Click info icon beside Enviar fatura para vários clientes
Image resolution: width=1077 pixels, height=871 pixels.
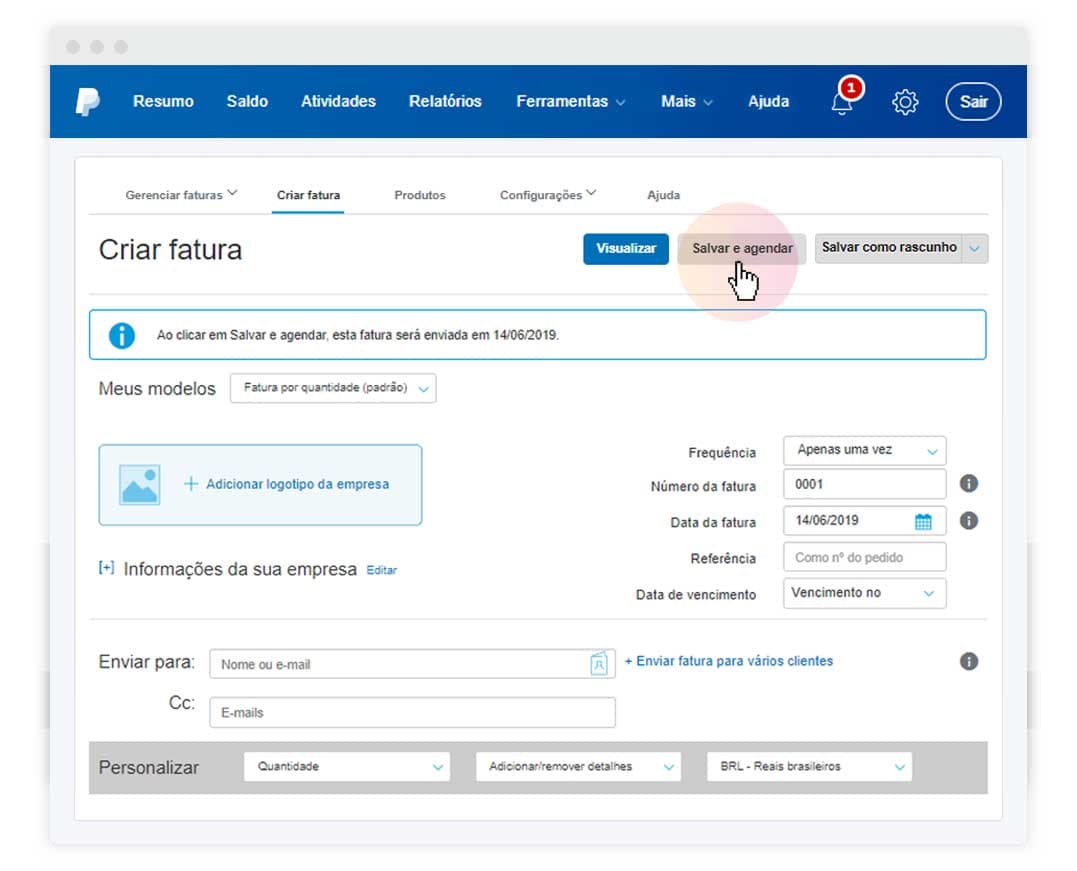point(968,661)
